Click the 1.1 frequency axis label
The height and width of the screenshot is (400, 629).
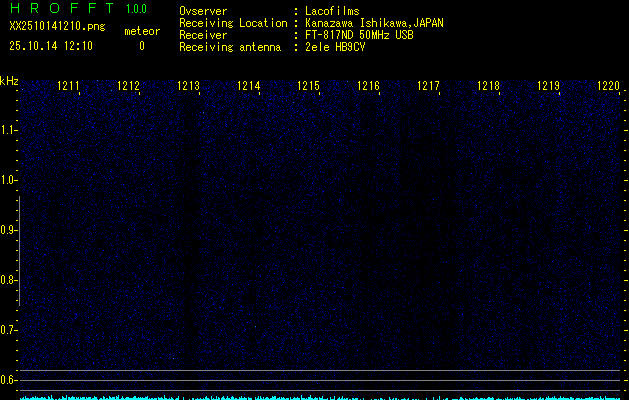coord(9,130)
